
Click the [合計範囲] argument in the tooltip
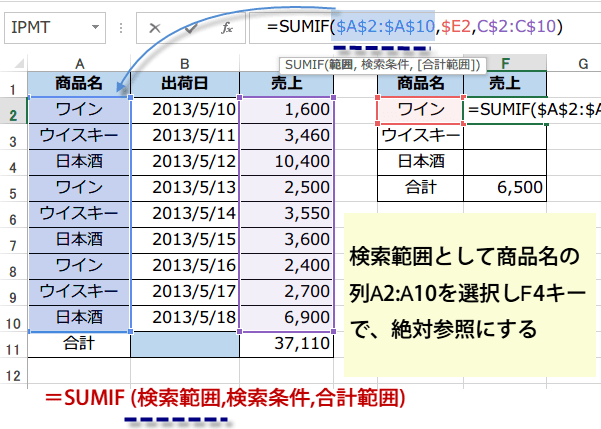click(x=446, y=65)
